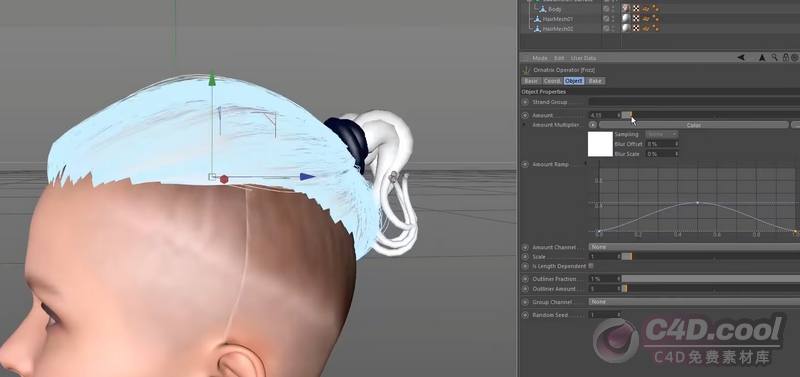The image size is (800, 377).
Task: Click the Ornatrix Operator icon in header
Action: pyautogui.click(x=526, y=70)
